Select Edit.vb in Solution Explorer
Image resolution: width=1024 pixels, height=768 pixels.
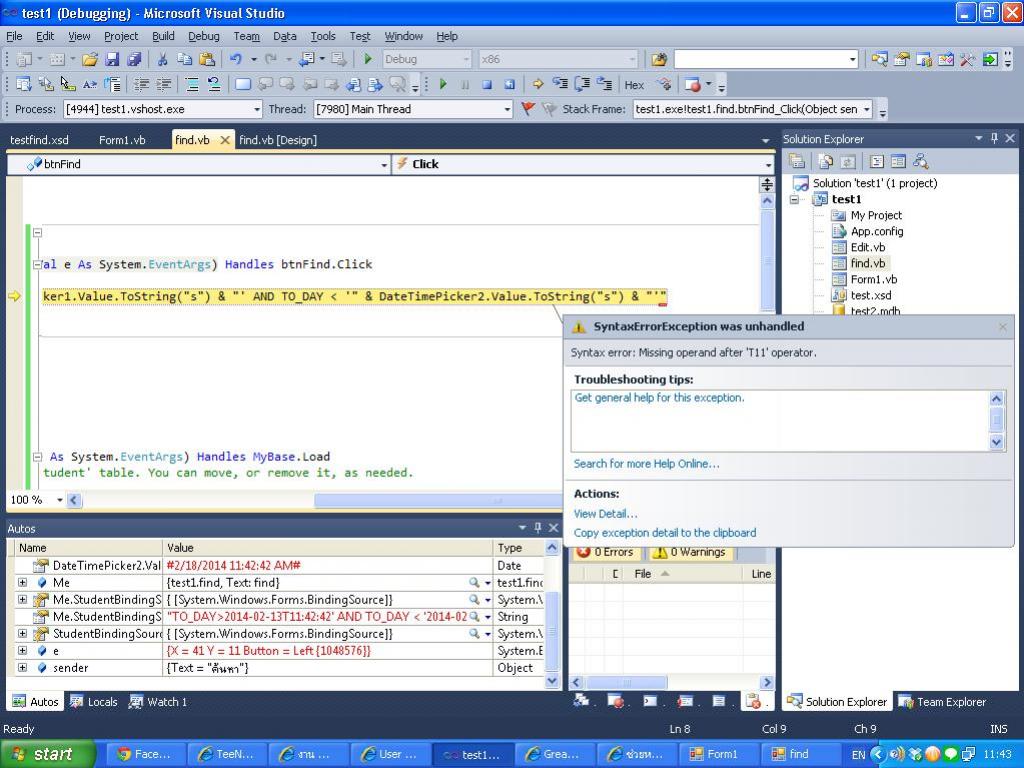coord(867,248)
